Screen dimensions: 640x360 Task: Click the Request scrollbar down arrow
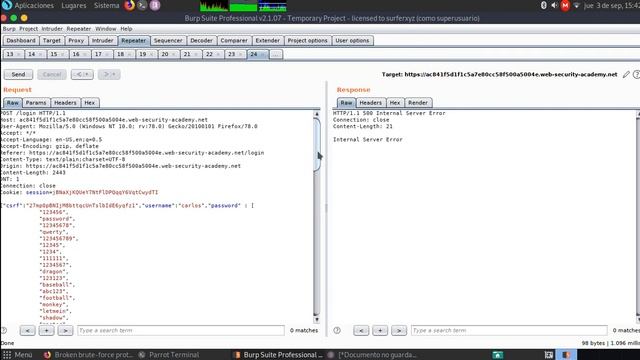pos(317,320)
